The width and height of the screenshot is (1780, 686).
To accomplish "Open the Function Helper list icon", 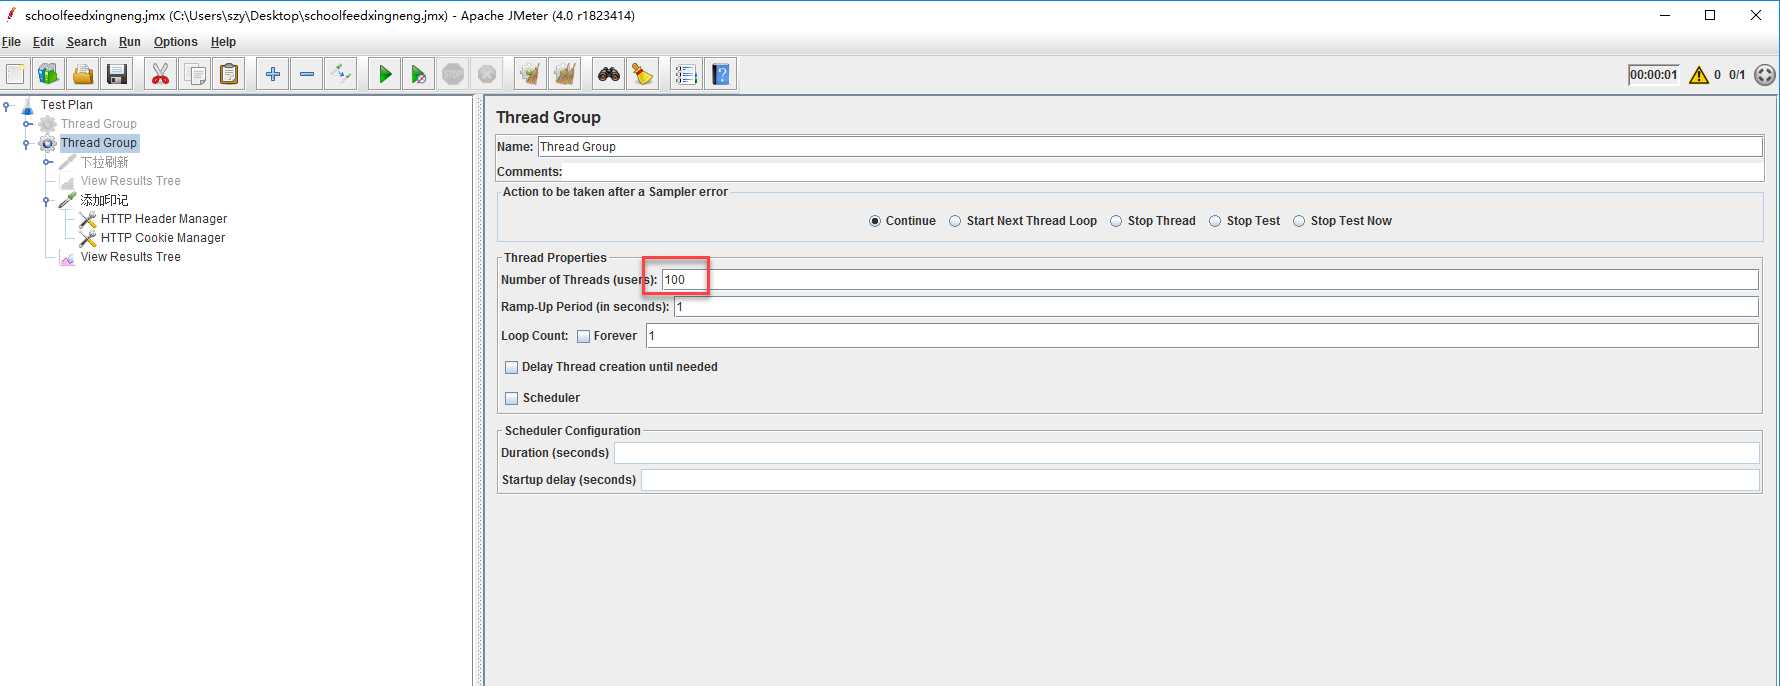I will (686, 74).
